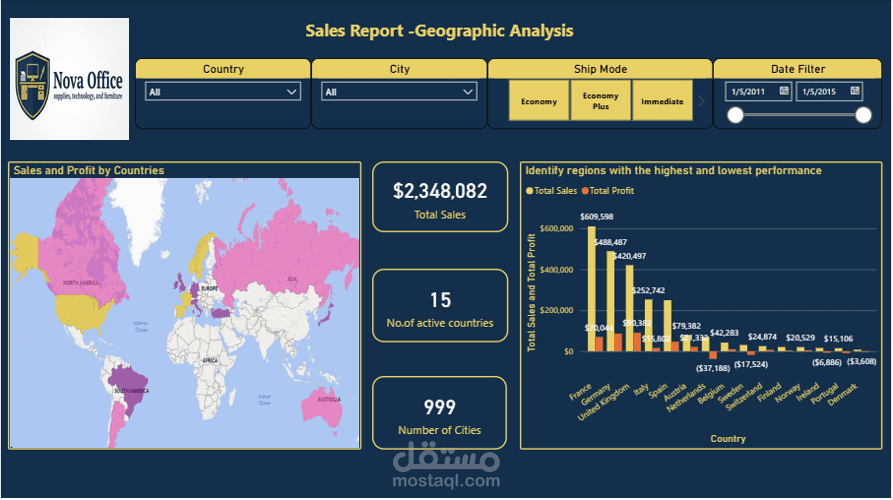Select Brazil on the world map

pos(129,382)
